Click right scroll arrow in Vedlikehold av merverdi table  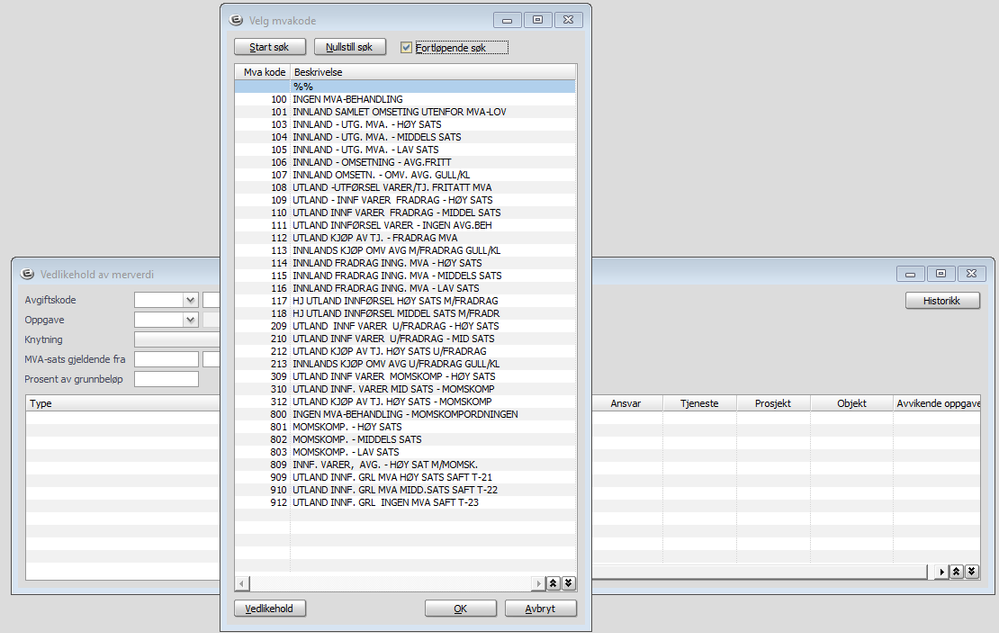coord(942,571)
